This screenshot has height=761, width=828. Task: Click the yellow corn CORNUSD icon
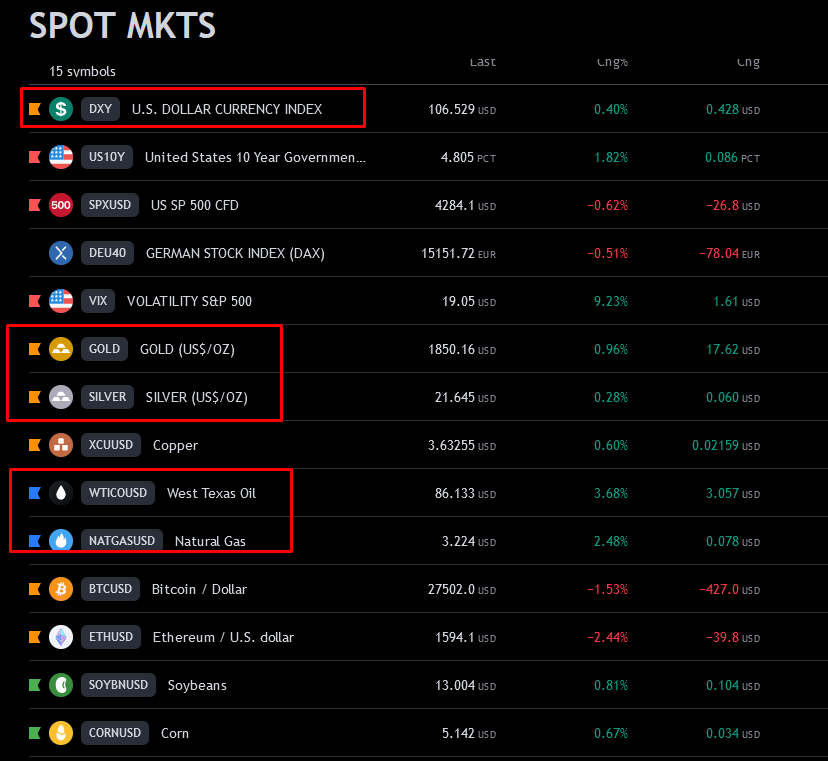[x=61, y=733]
